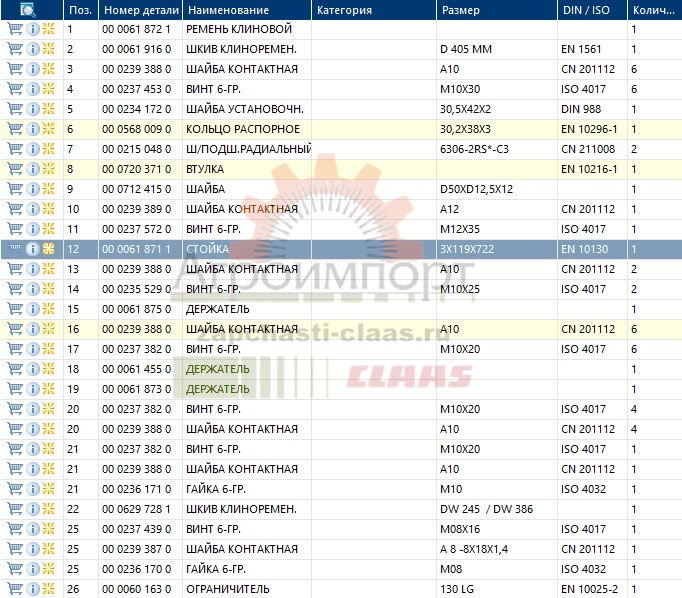
Task: Click star icon for position 11 ВИНТ M12X35
Action: tap(49, 229)
